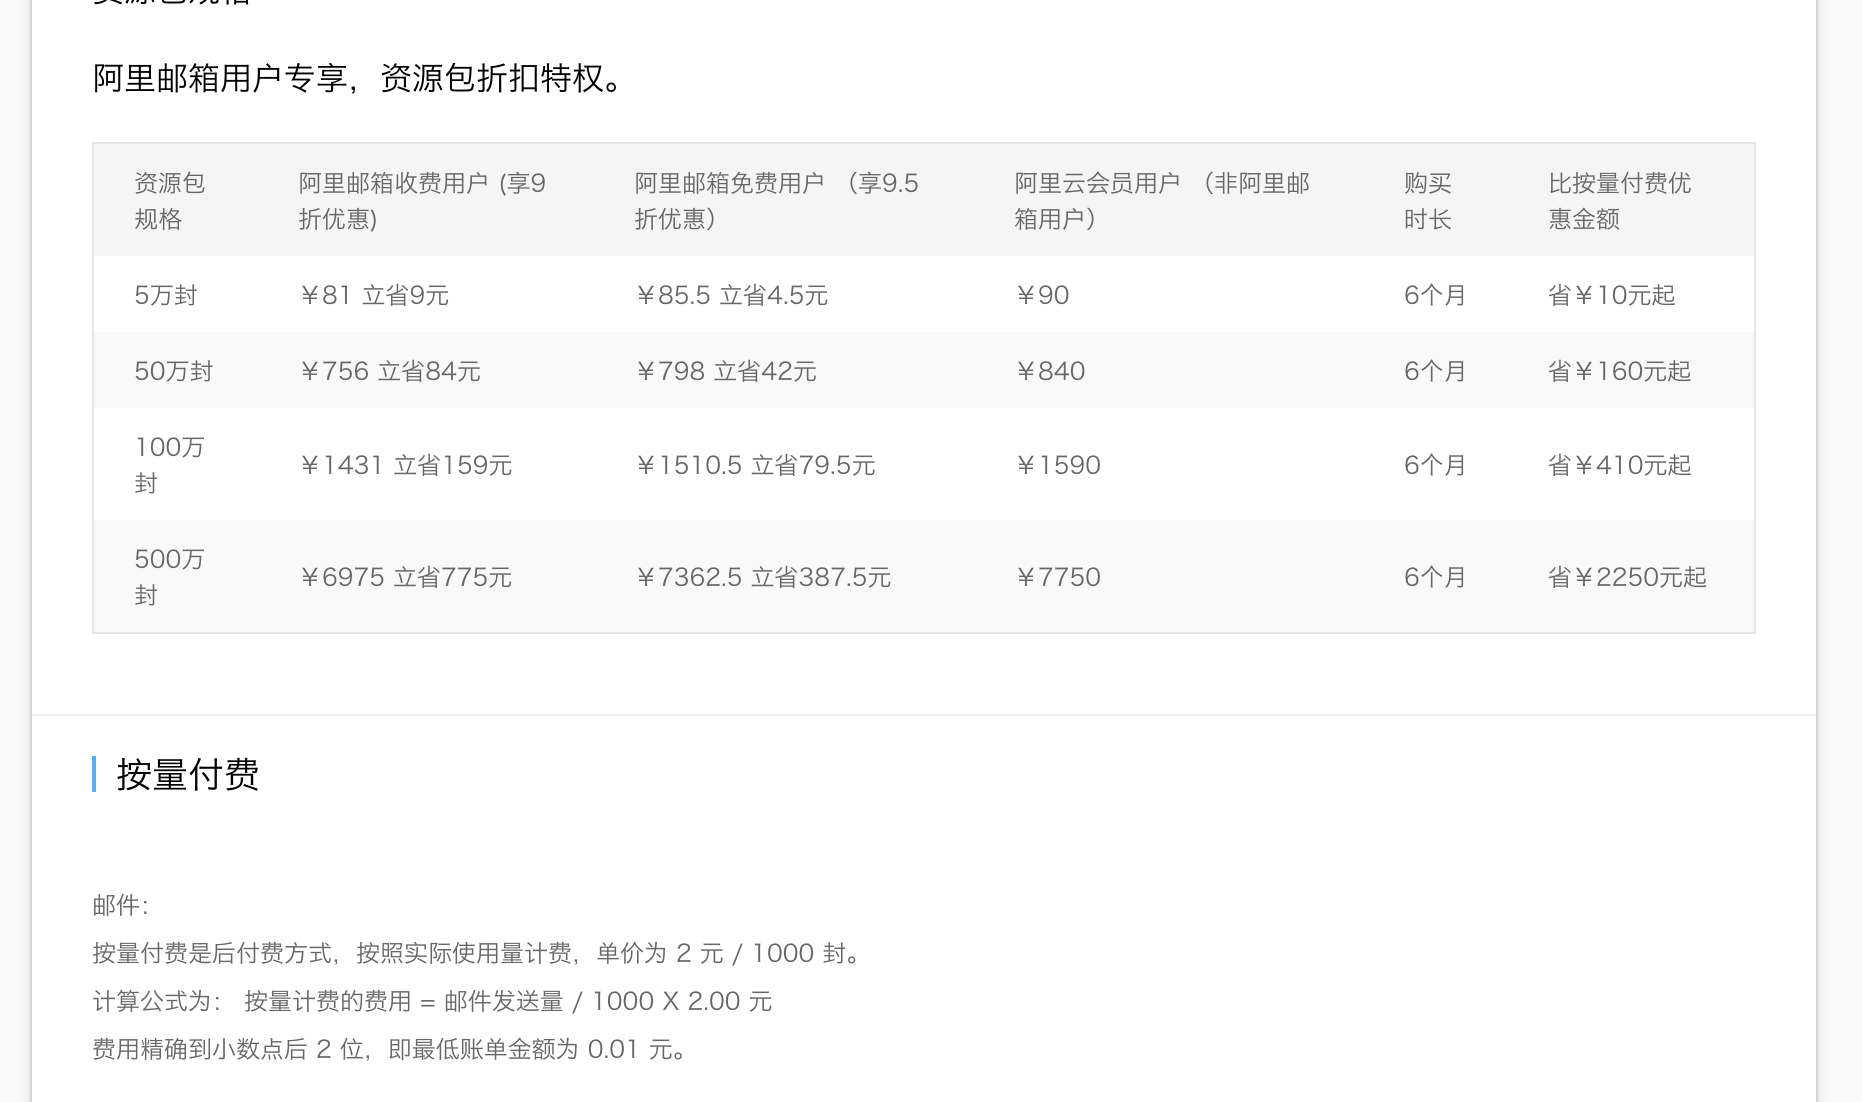Click the line "费用精确到小数点后 2 位"
This screenshot has height=1102, width=1862.
[389, 1049]
